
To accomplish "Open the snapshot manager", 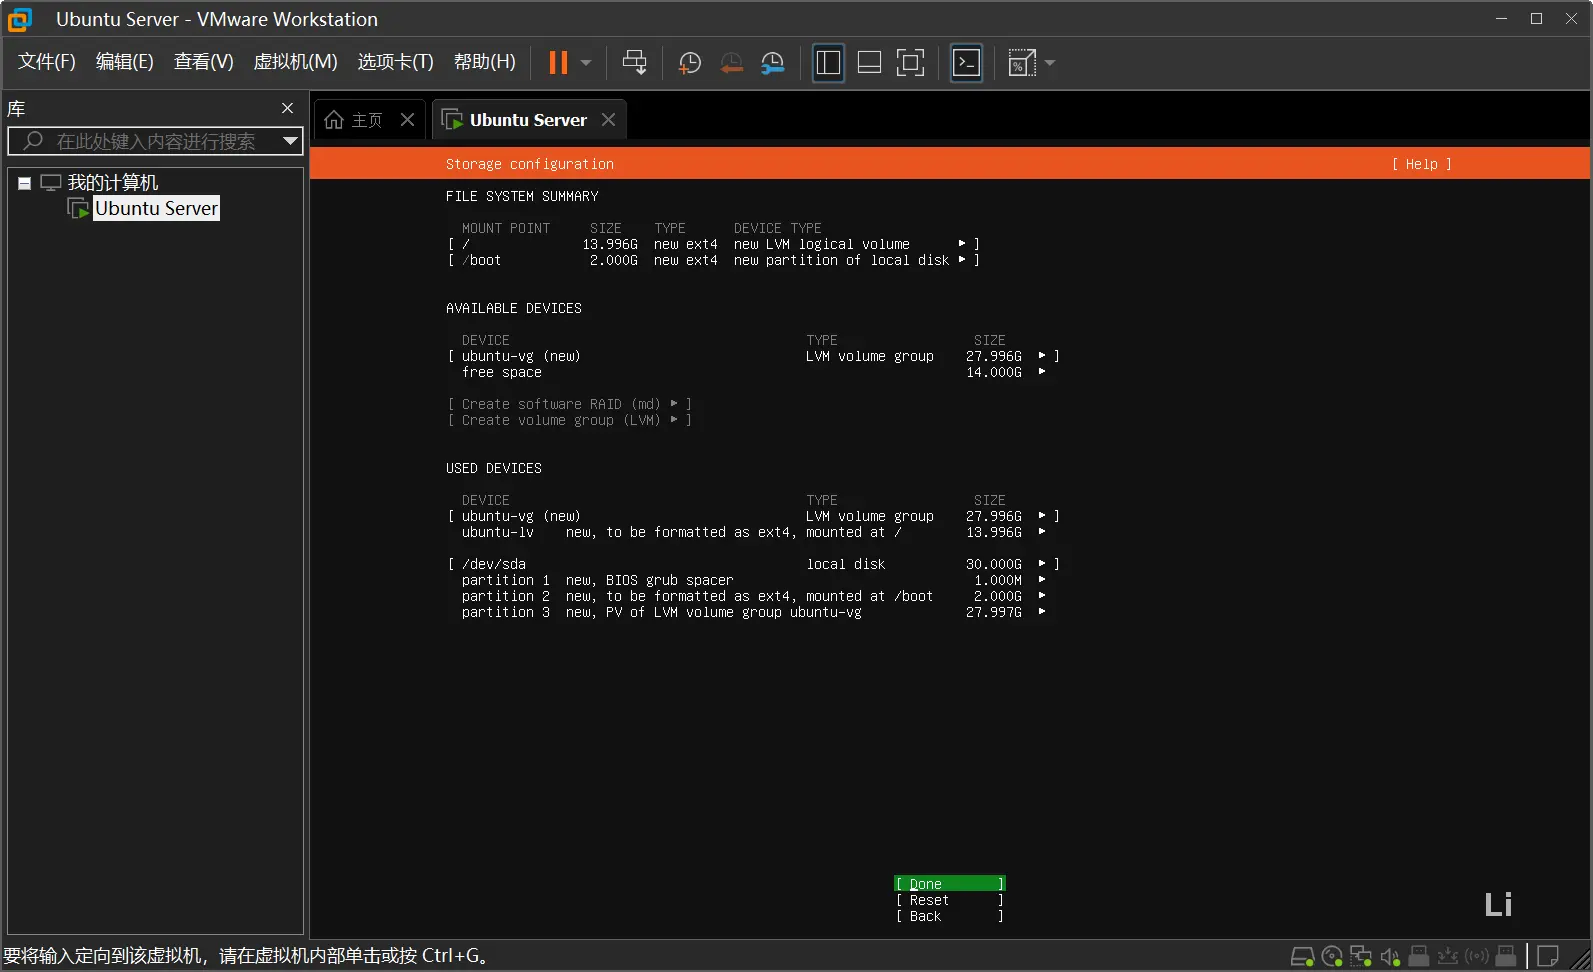I will click(772, 63).
